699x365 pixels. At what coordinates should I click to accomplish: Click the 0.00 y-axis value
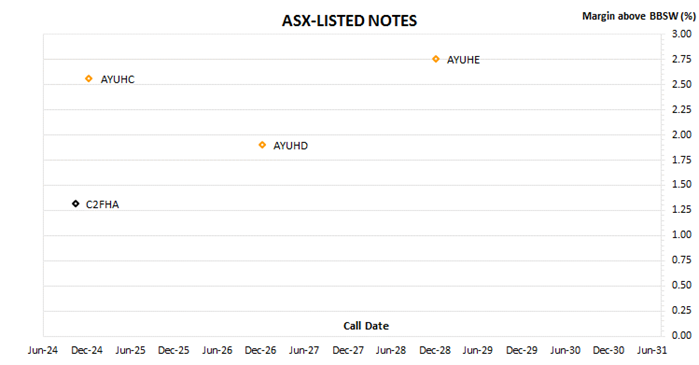click(682, 335)
